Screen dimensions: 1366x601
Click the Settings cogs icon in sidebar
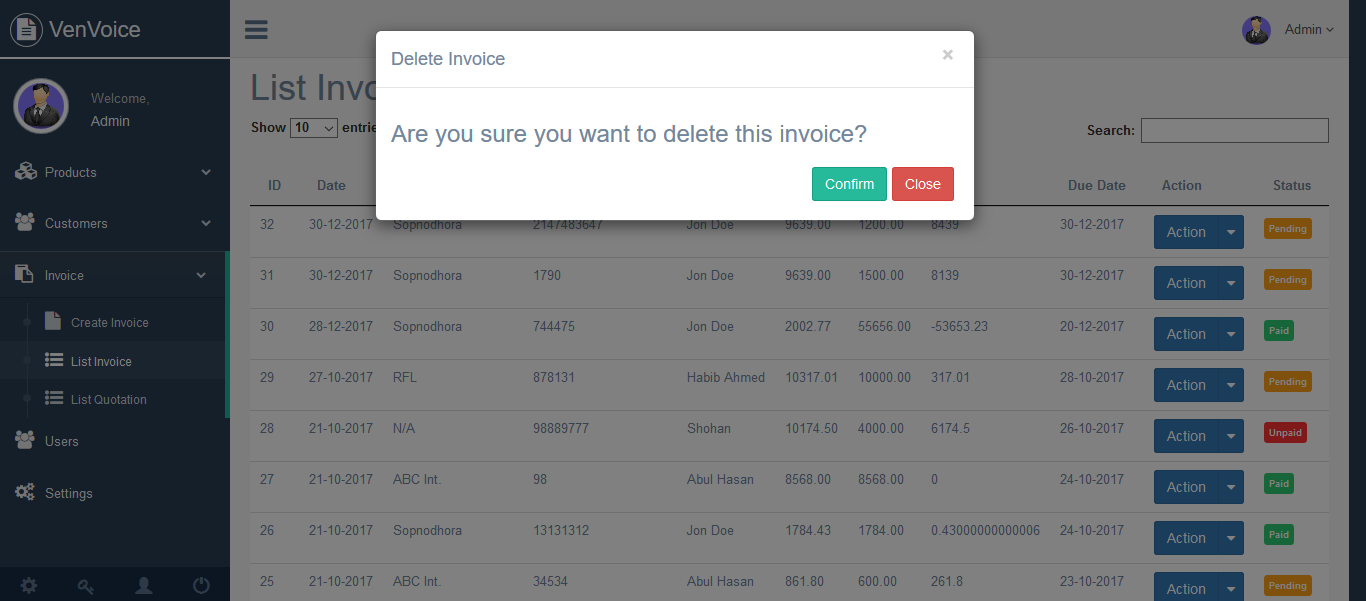[25, 492]
